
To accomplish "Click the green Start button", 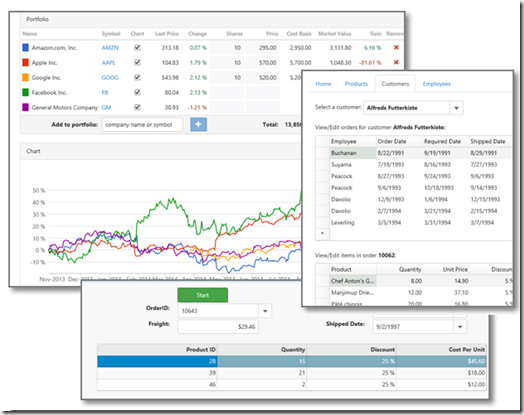I will click(x=203, y=295).
